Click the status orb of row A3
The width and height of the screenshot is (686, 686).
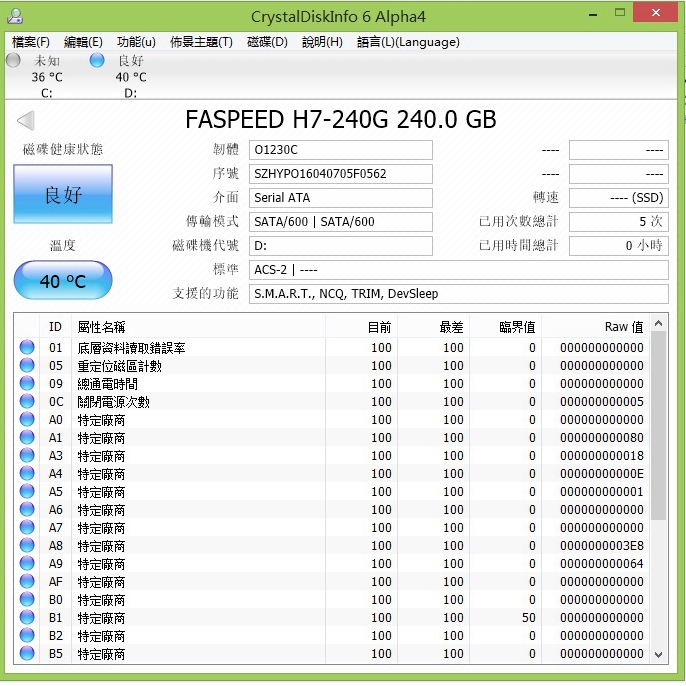[27, 455]
